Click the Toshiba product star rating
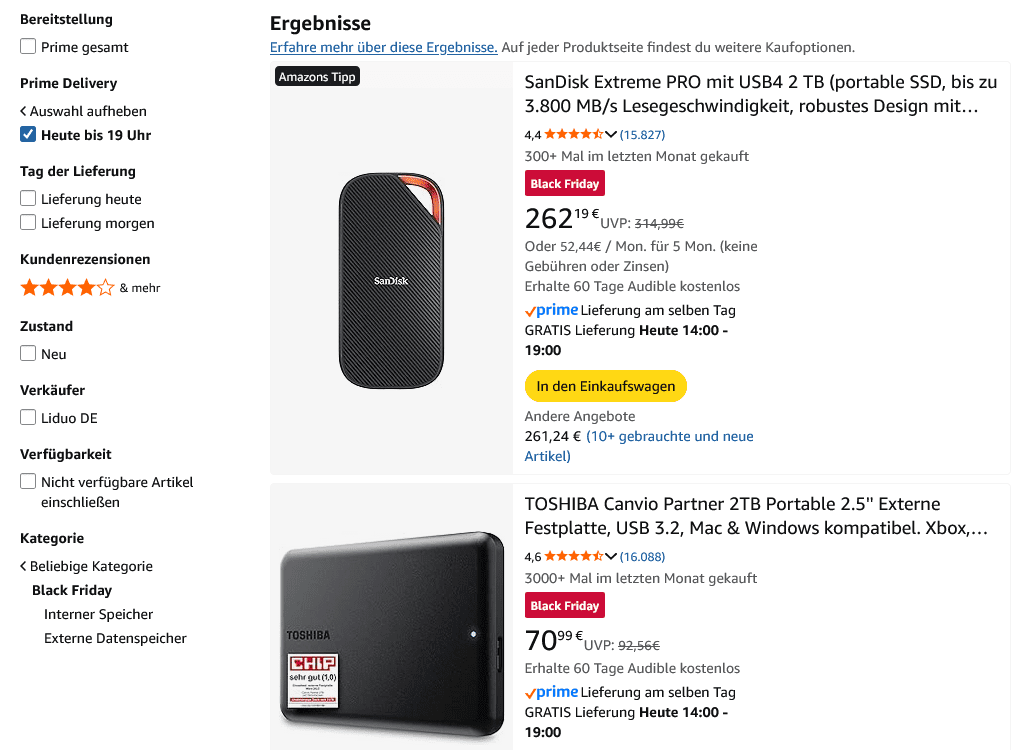 572,556
